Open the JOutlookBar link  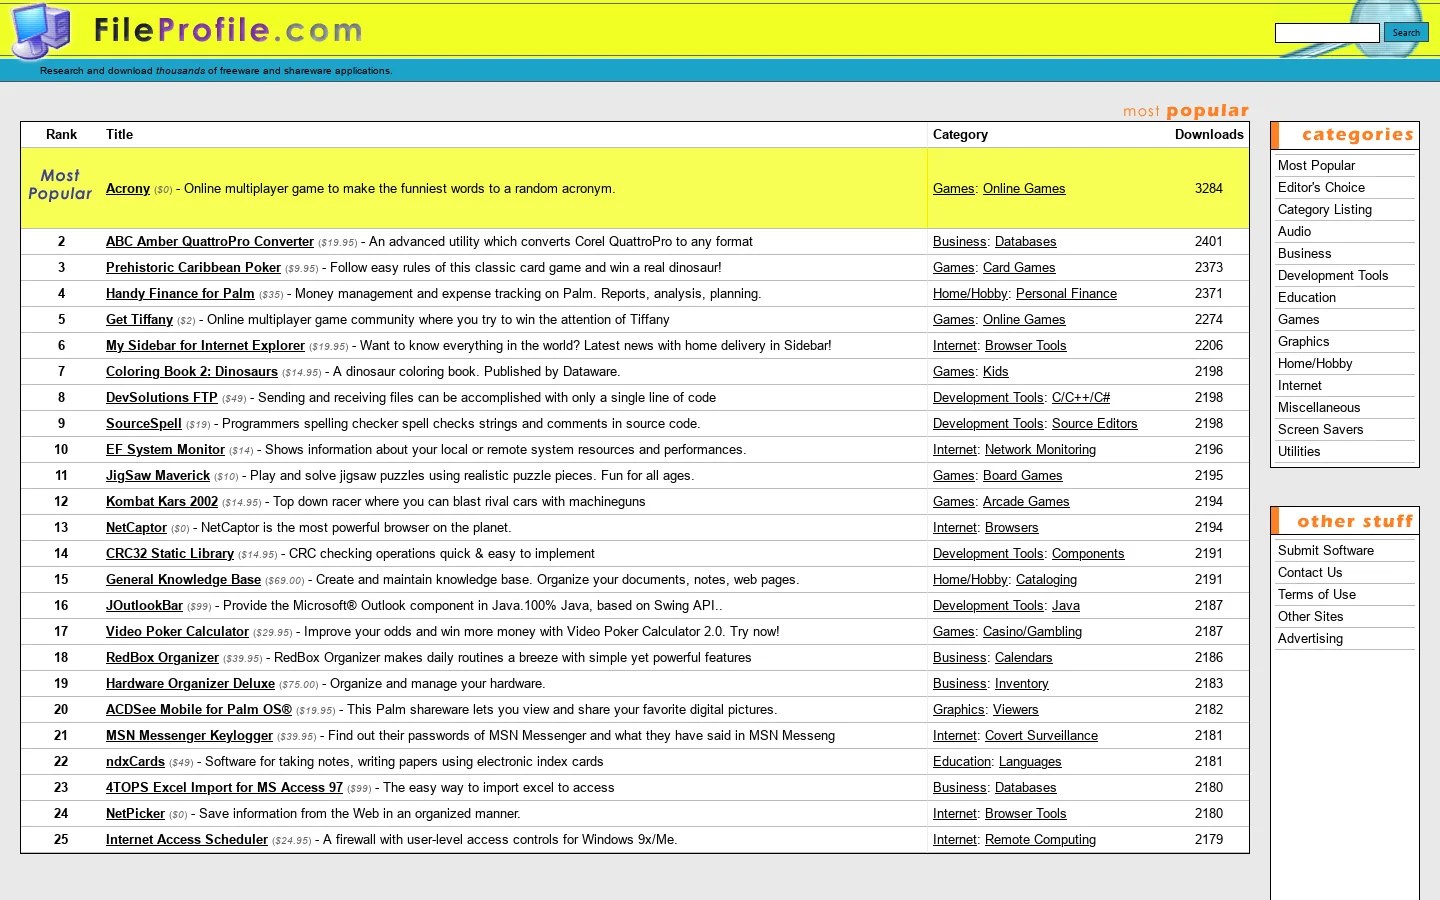pyautogui.click(x=144, y=606)
